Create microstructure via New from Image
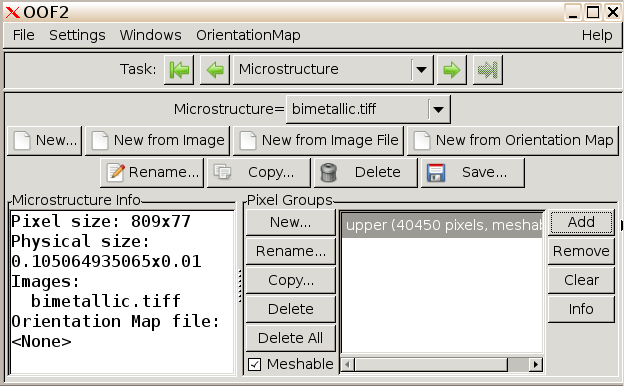Image resolution: width=624 pixels, height=386 pixels. [x=158, y=140]
